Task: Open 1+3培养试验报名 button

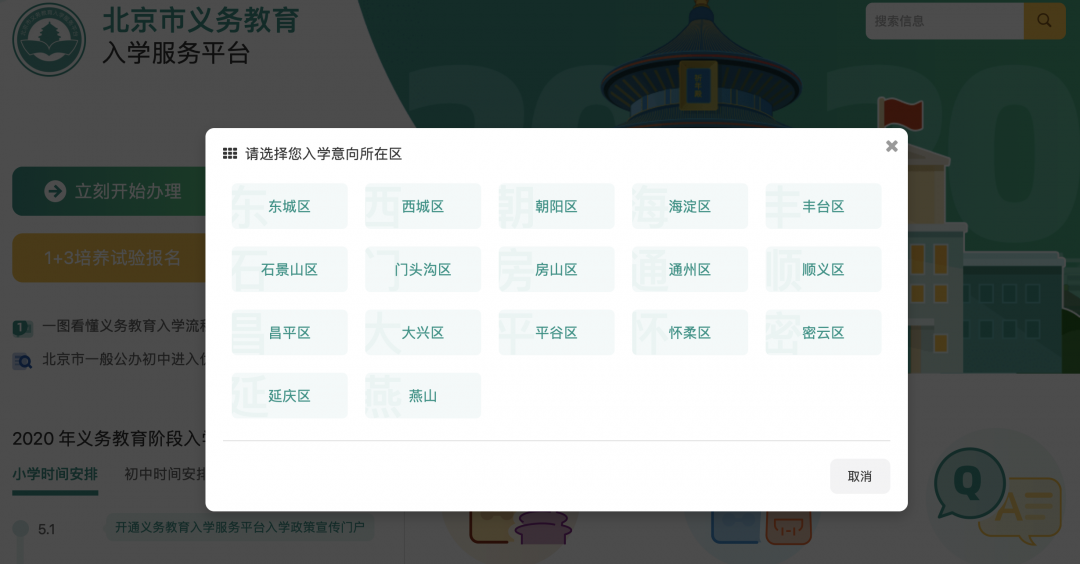Action: tap(109, 258)
